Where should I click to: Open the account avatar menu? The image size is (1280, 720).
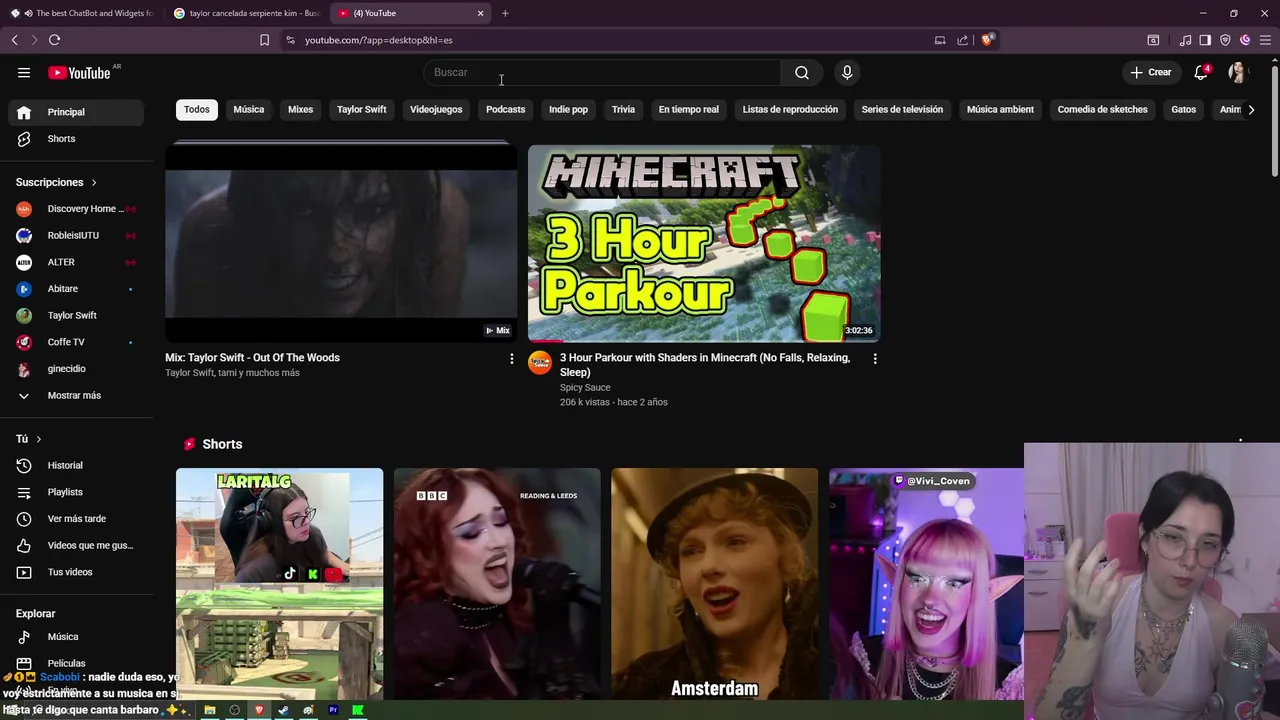coord(1238,72)
